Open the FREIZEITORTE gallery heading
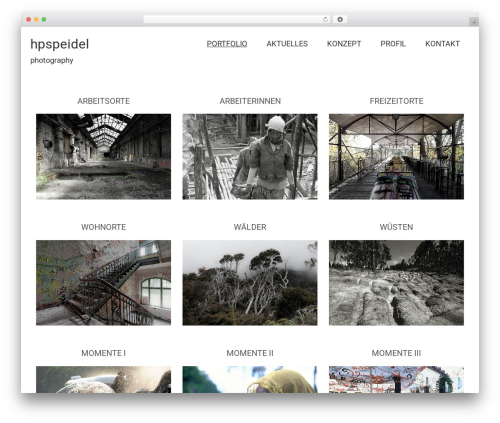 click(396, 101)
